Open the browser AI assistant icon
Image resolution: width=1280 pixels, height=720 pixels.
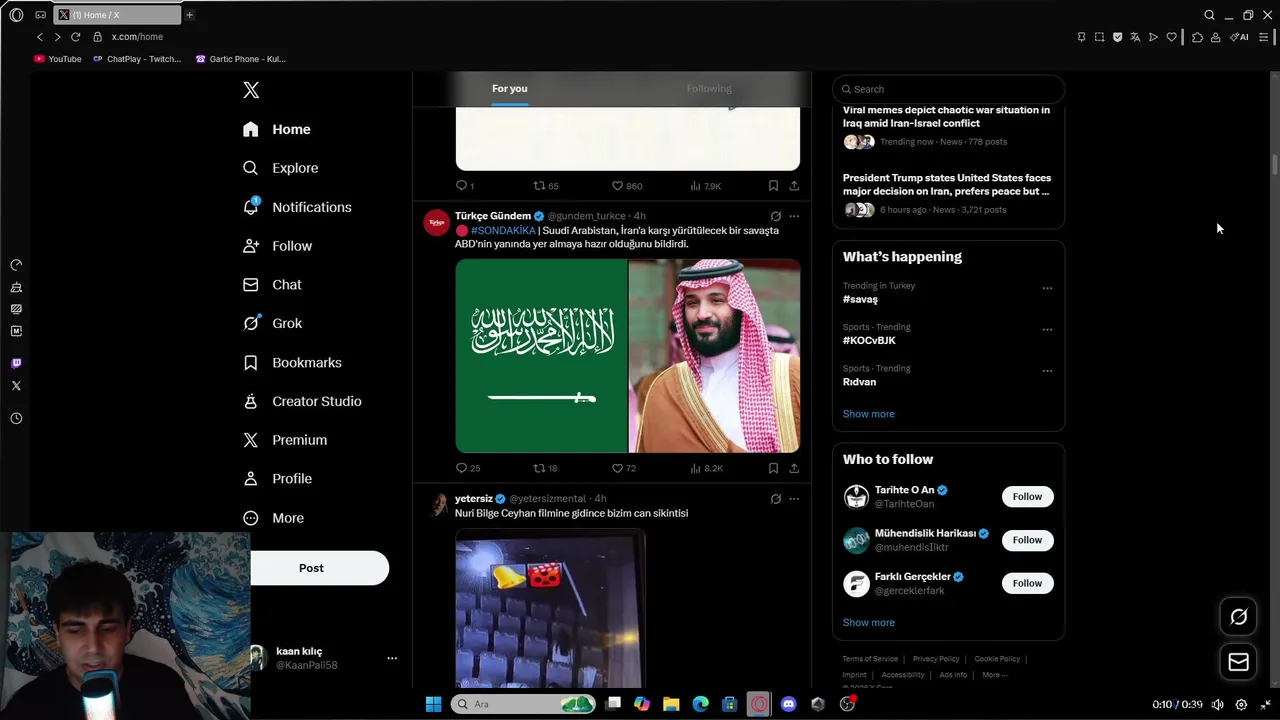tap(1239, 37)
